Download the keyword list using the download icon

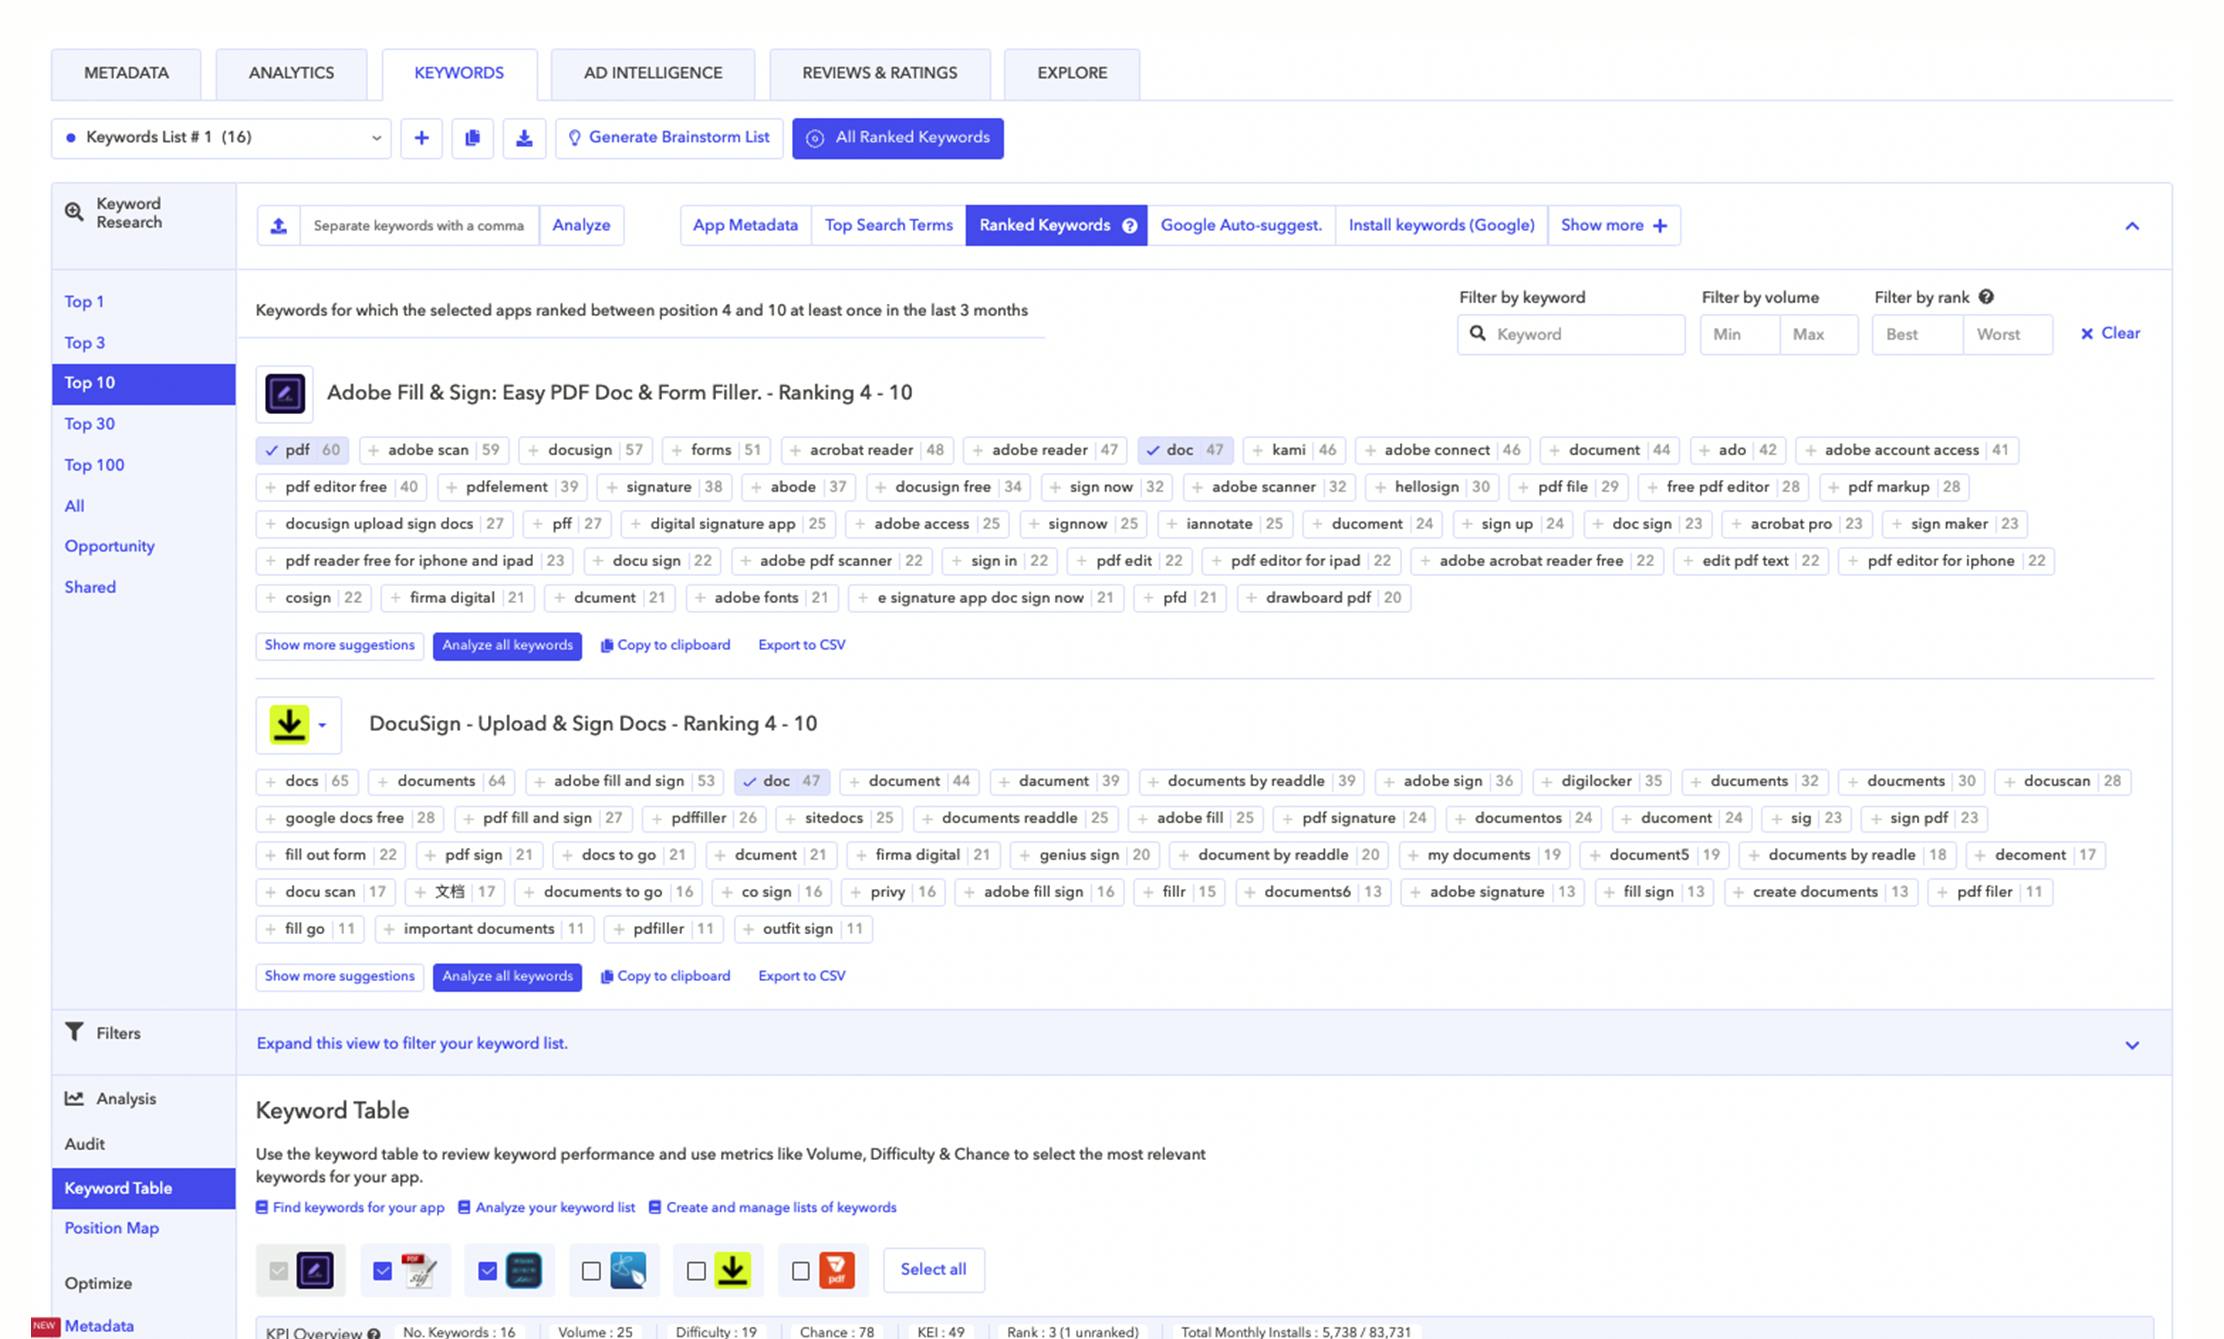click(x=524, y=138)
